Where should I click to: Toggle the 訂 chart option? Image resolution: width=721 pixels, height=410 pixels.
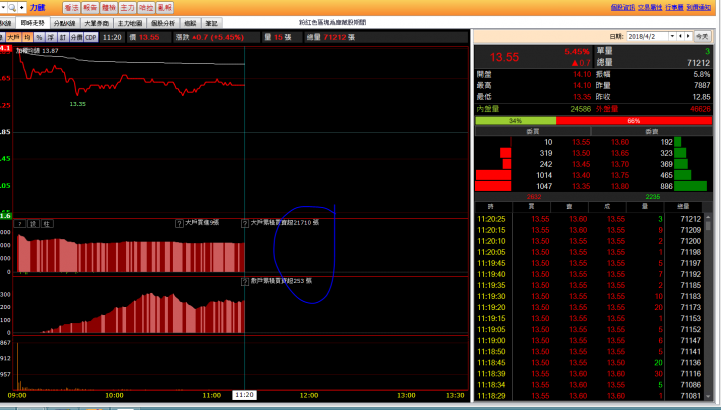[x=63, y=37]
